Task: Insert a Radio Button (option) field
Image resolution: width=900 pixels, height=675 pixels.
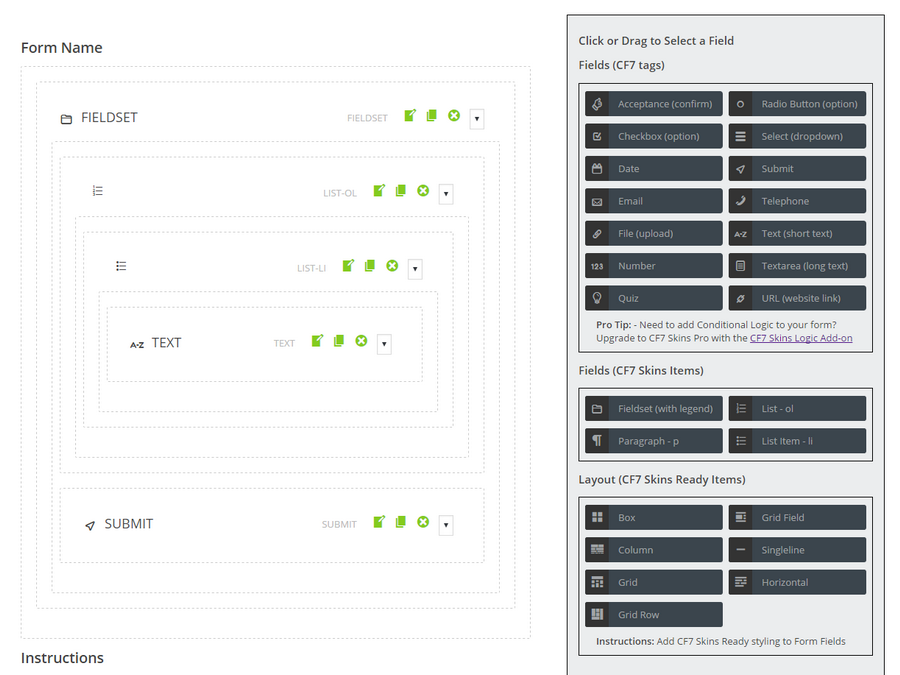Action: point(797,104)
